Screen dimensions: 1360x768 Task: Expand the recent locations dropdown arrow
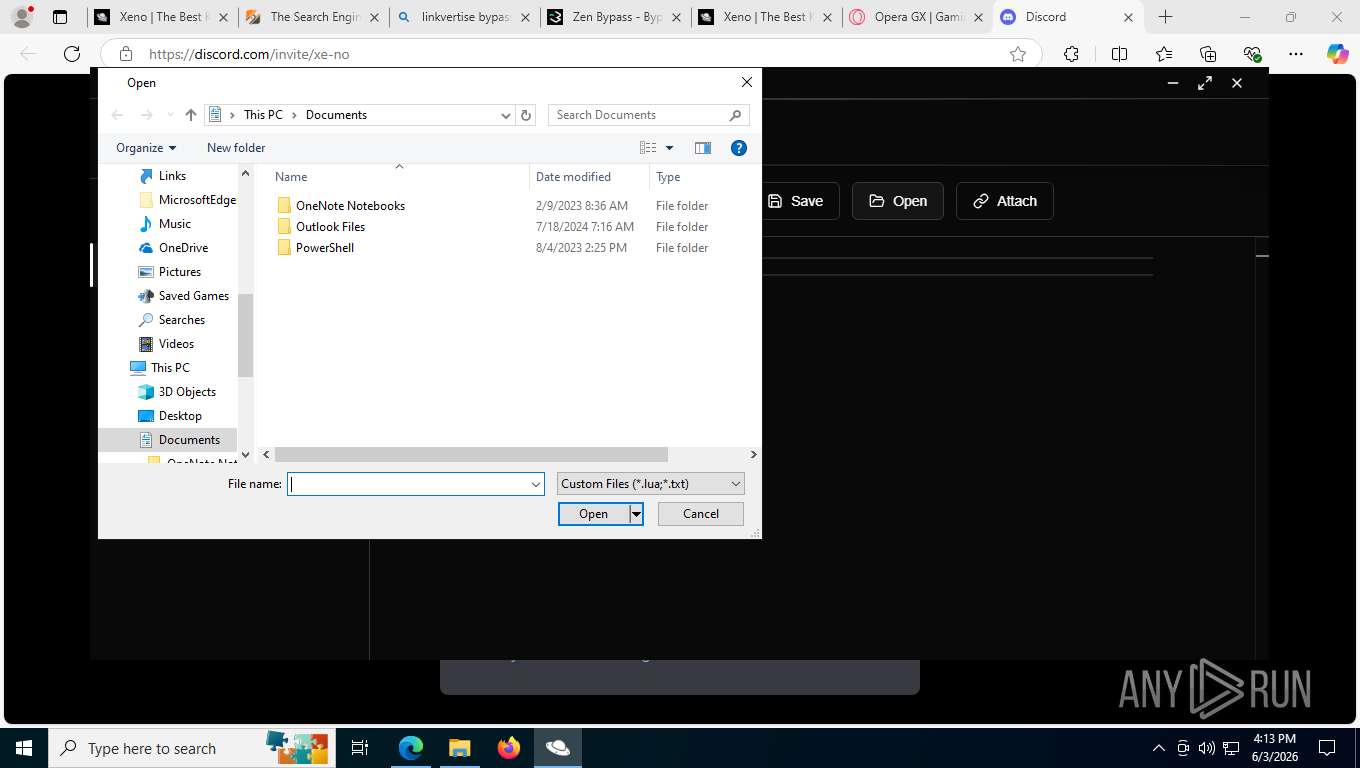tap(170, 115)
